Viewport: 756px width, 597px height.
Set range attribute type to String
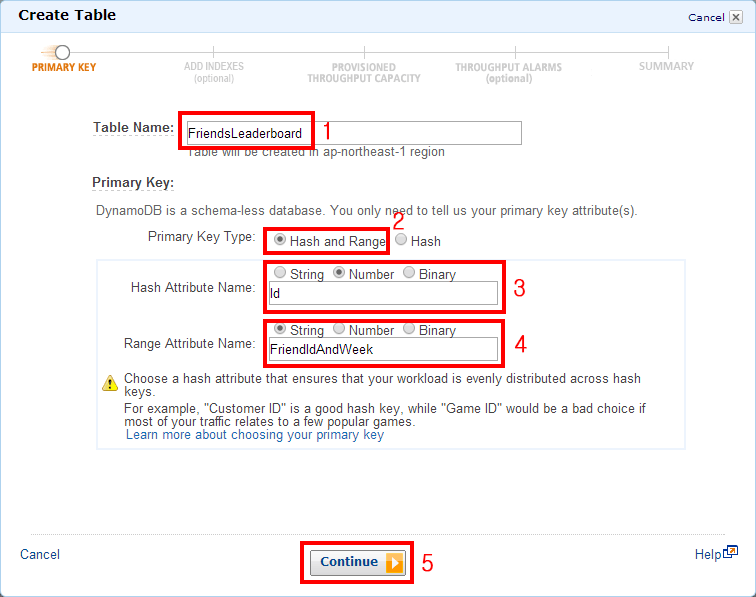[280, 329]
